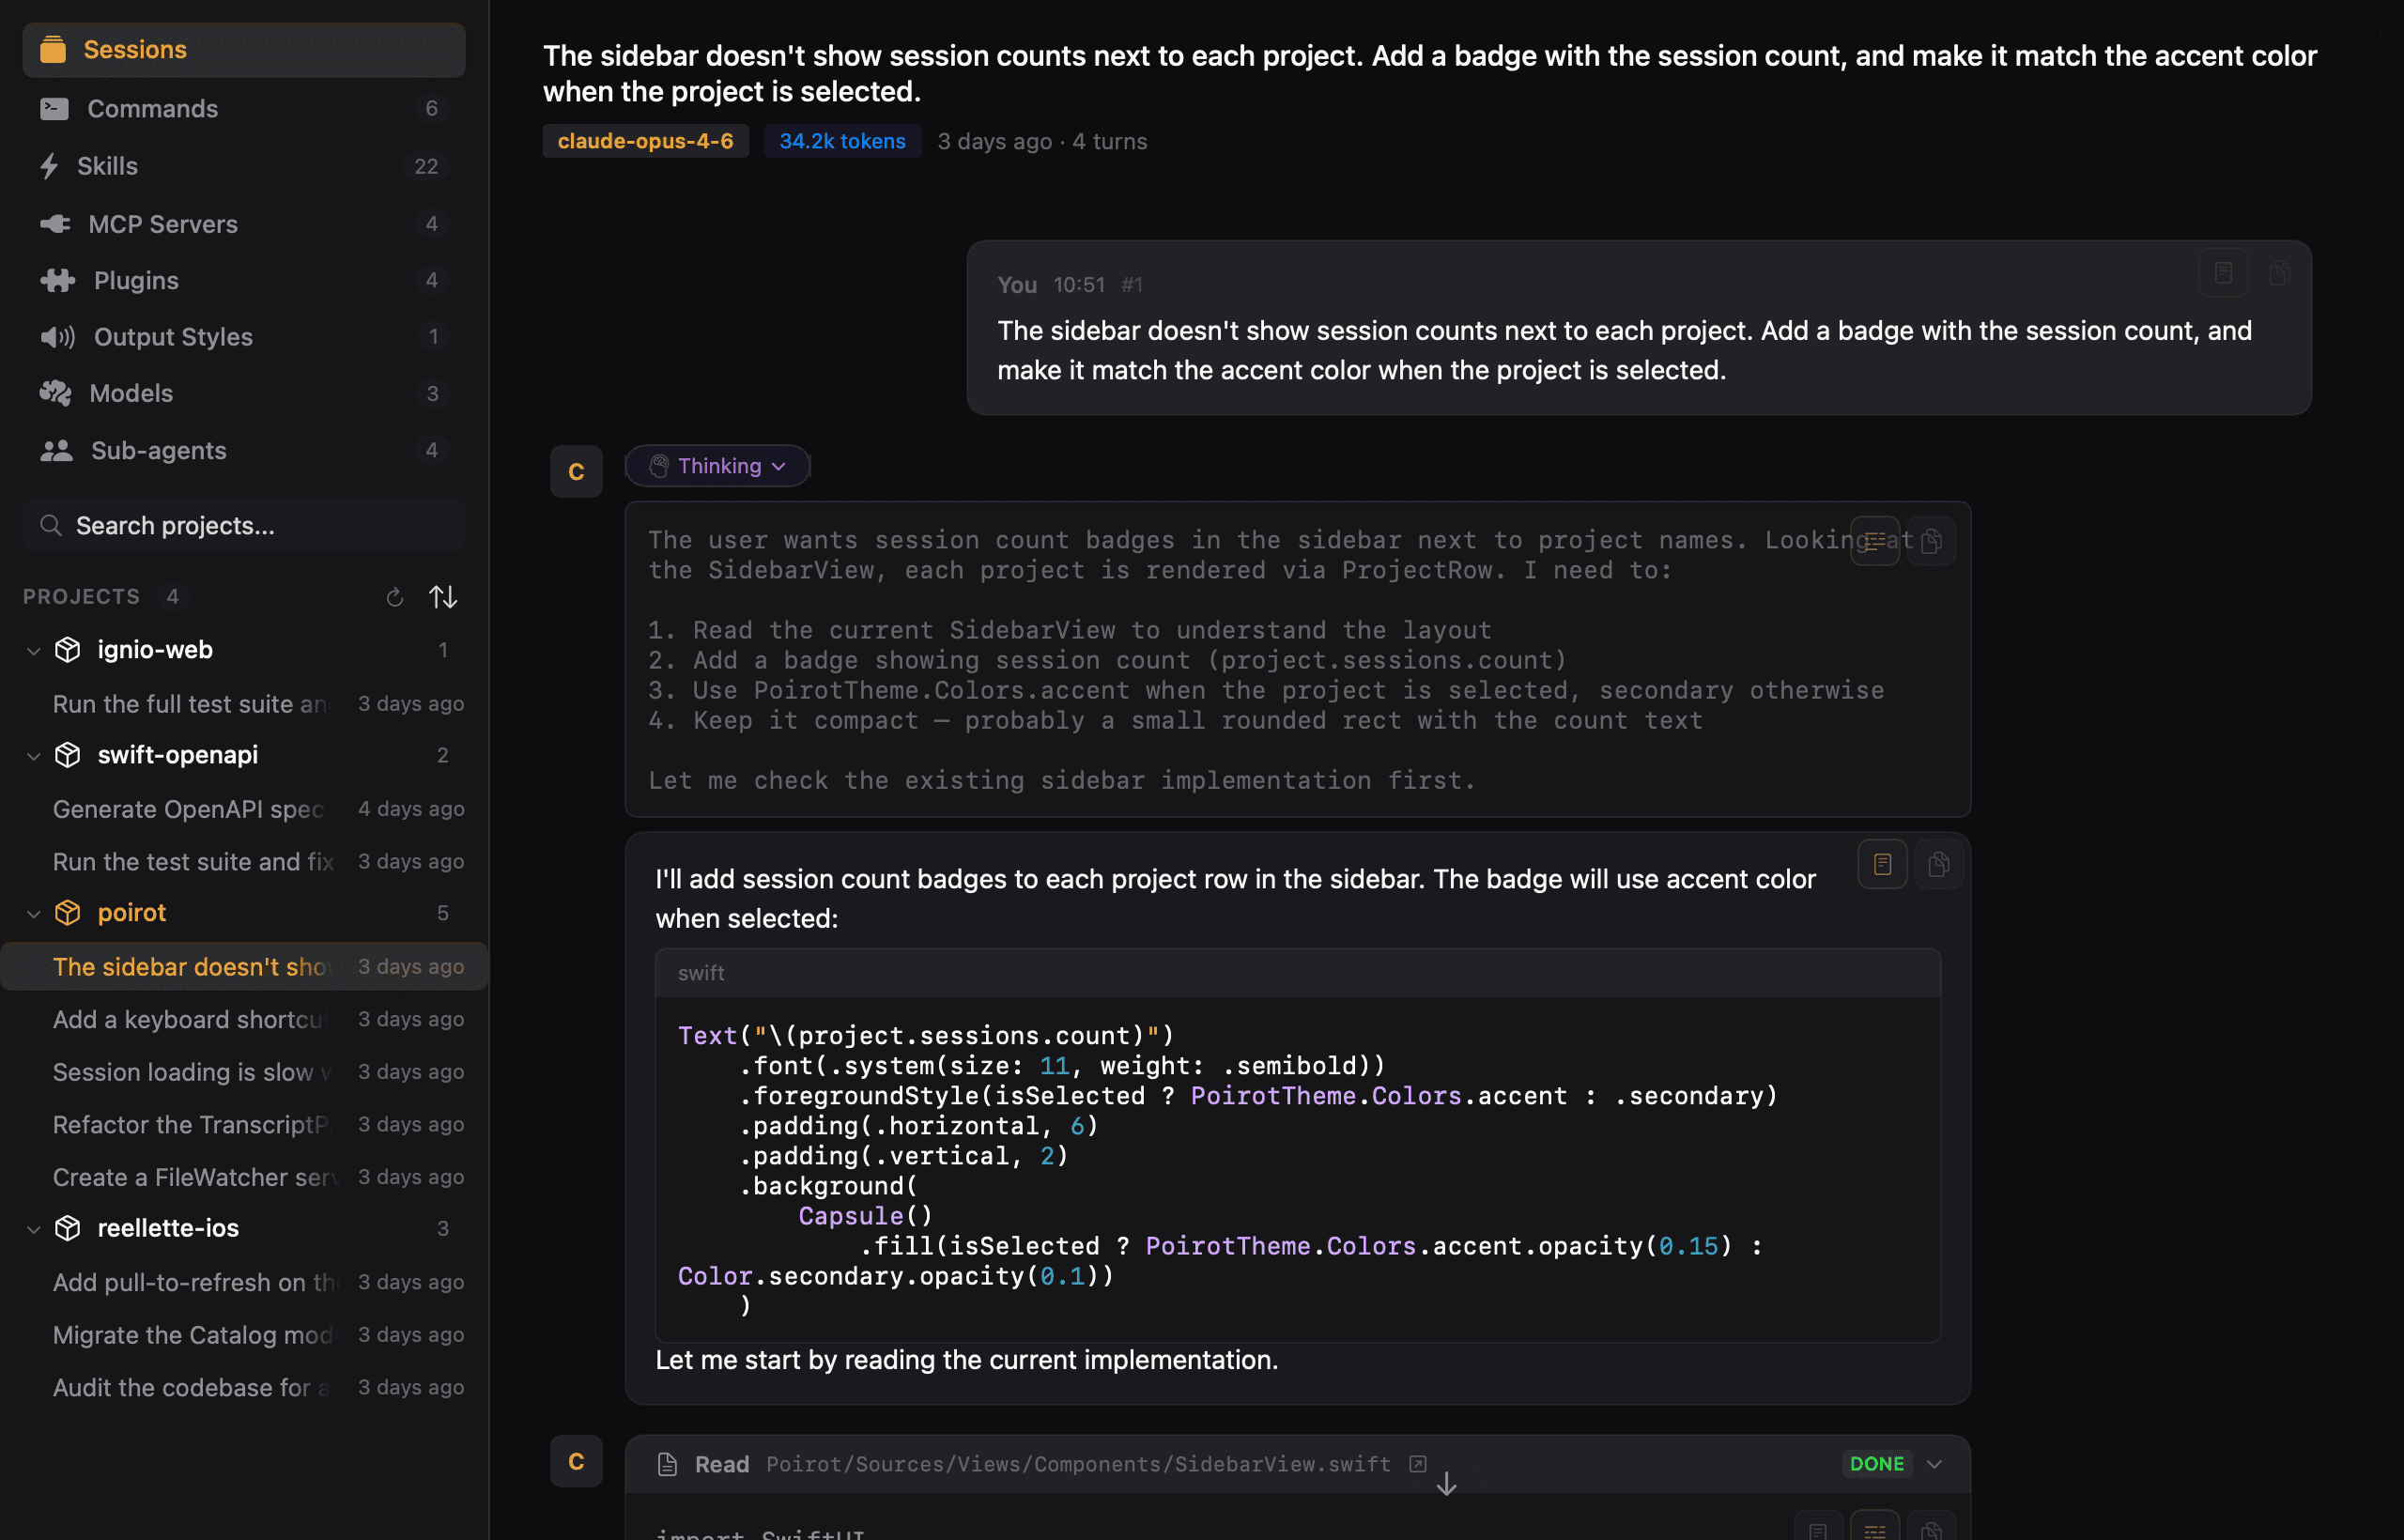Collapse the ignio-web project

point(33,651)
